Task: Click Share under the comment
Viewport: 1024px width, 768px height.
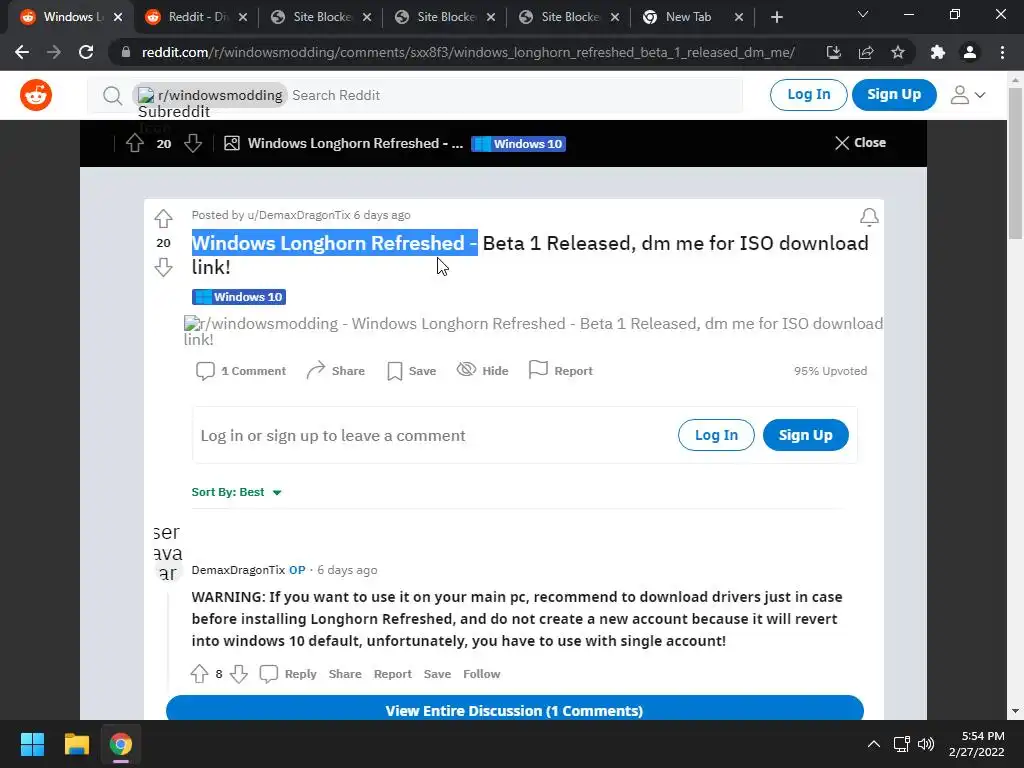Action: coord(345,674)
